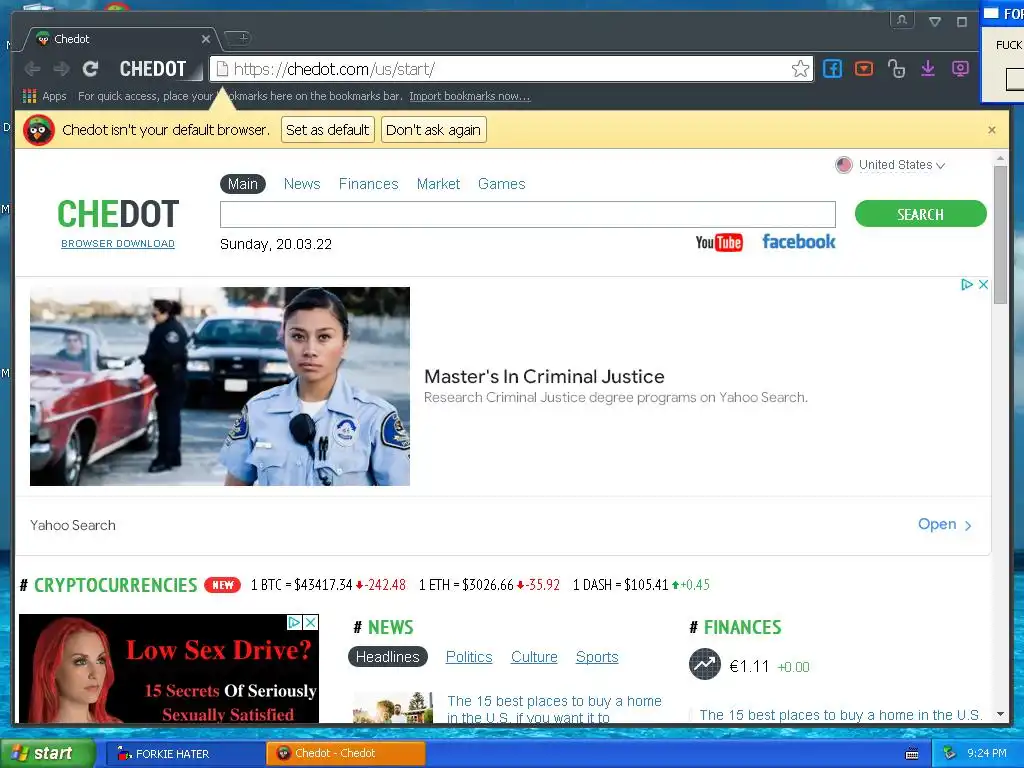Click Open on the Yahoo Search ad

945,524
